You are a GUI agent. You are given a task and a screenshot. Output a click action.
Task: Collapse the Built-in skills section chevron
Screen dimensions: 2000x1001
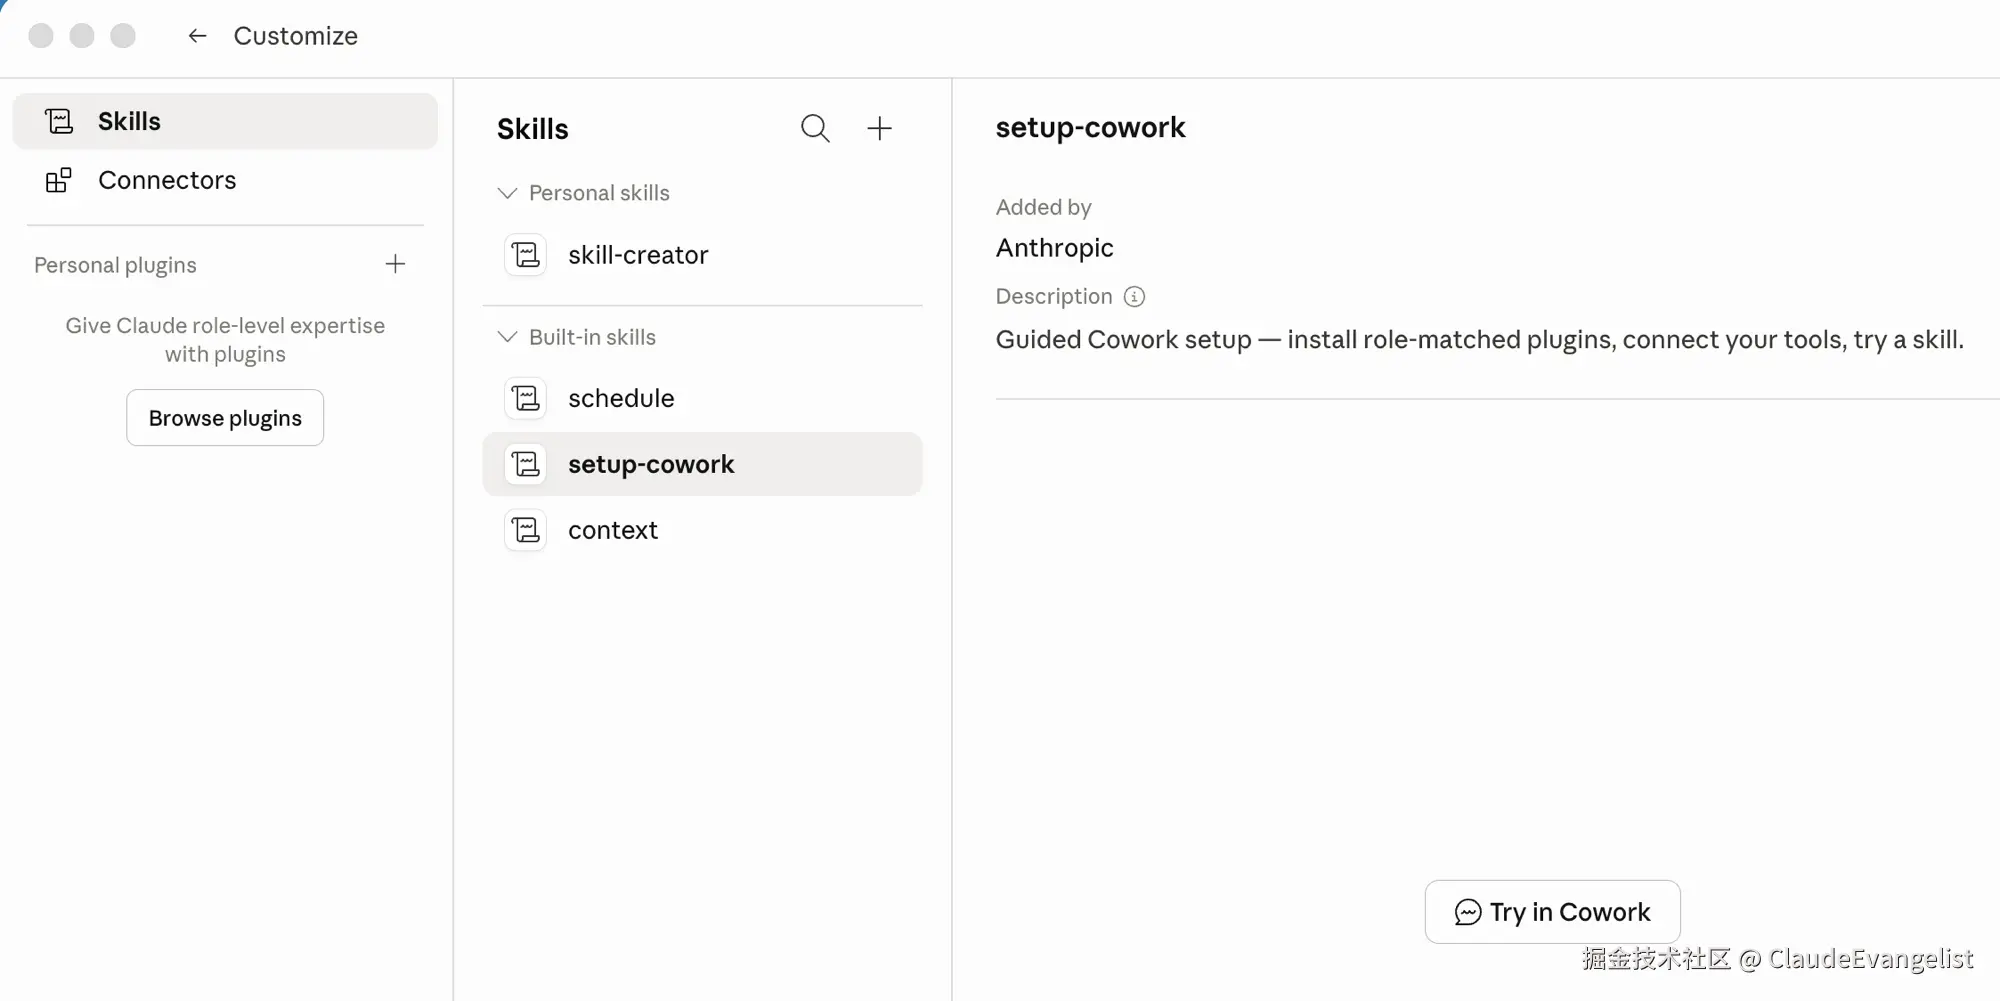[x=507, y=337]
